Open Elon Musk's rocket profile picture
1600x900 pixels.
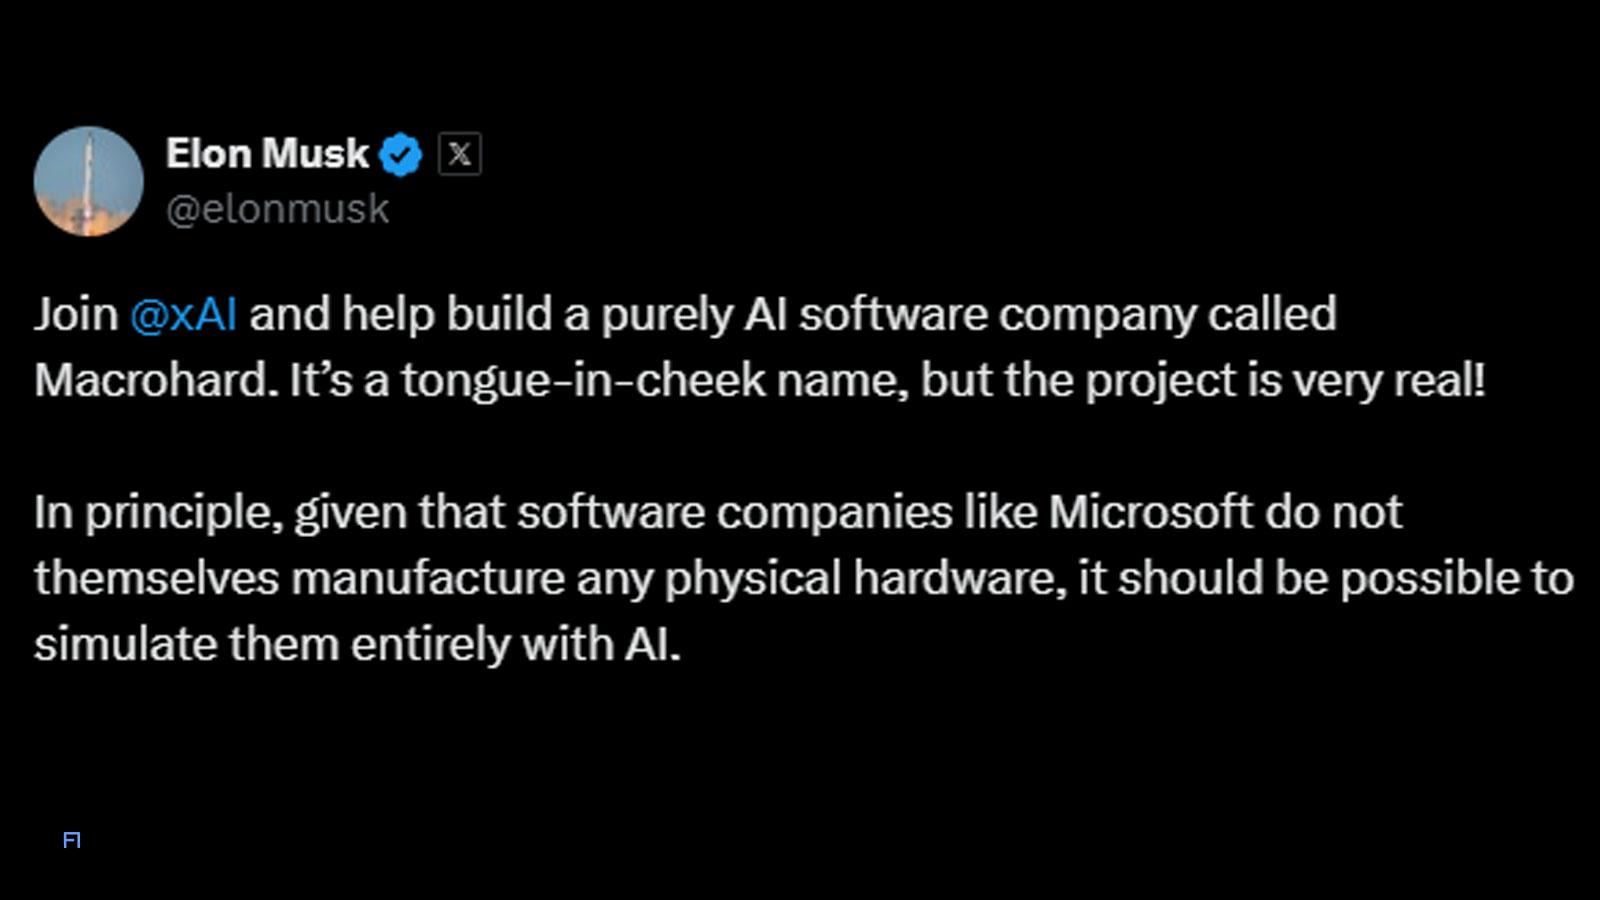(89, 181)
